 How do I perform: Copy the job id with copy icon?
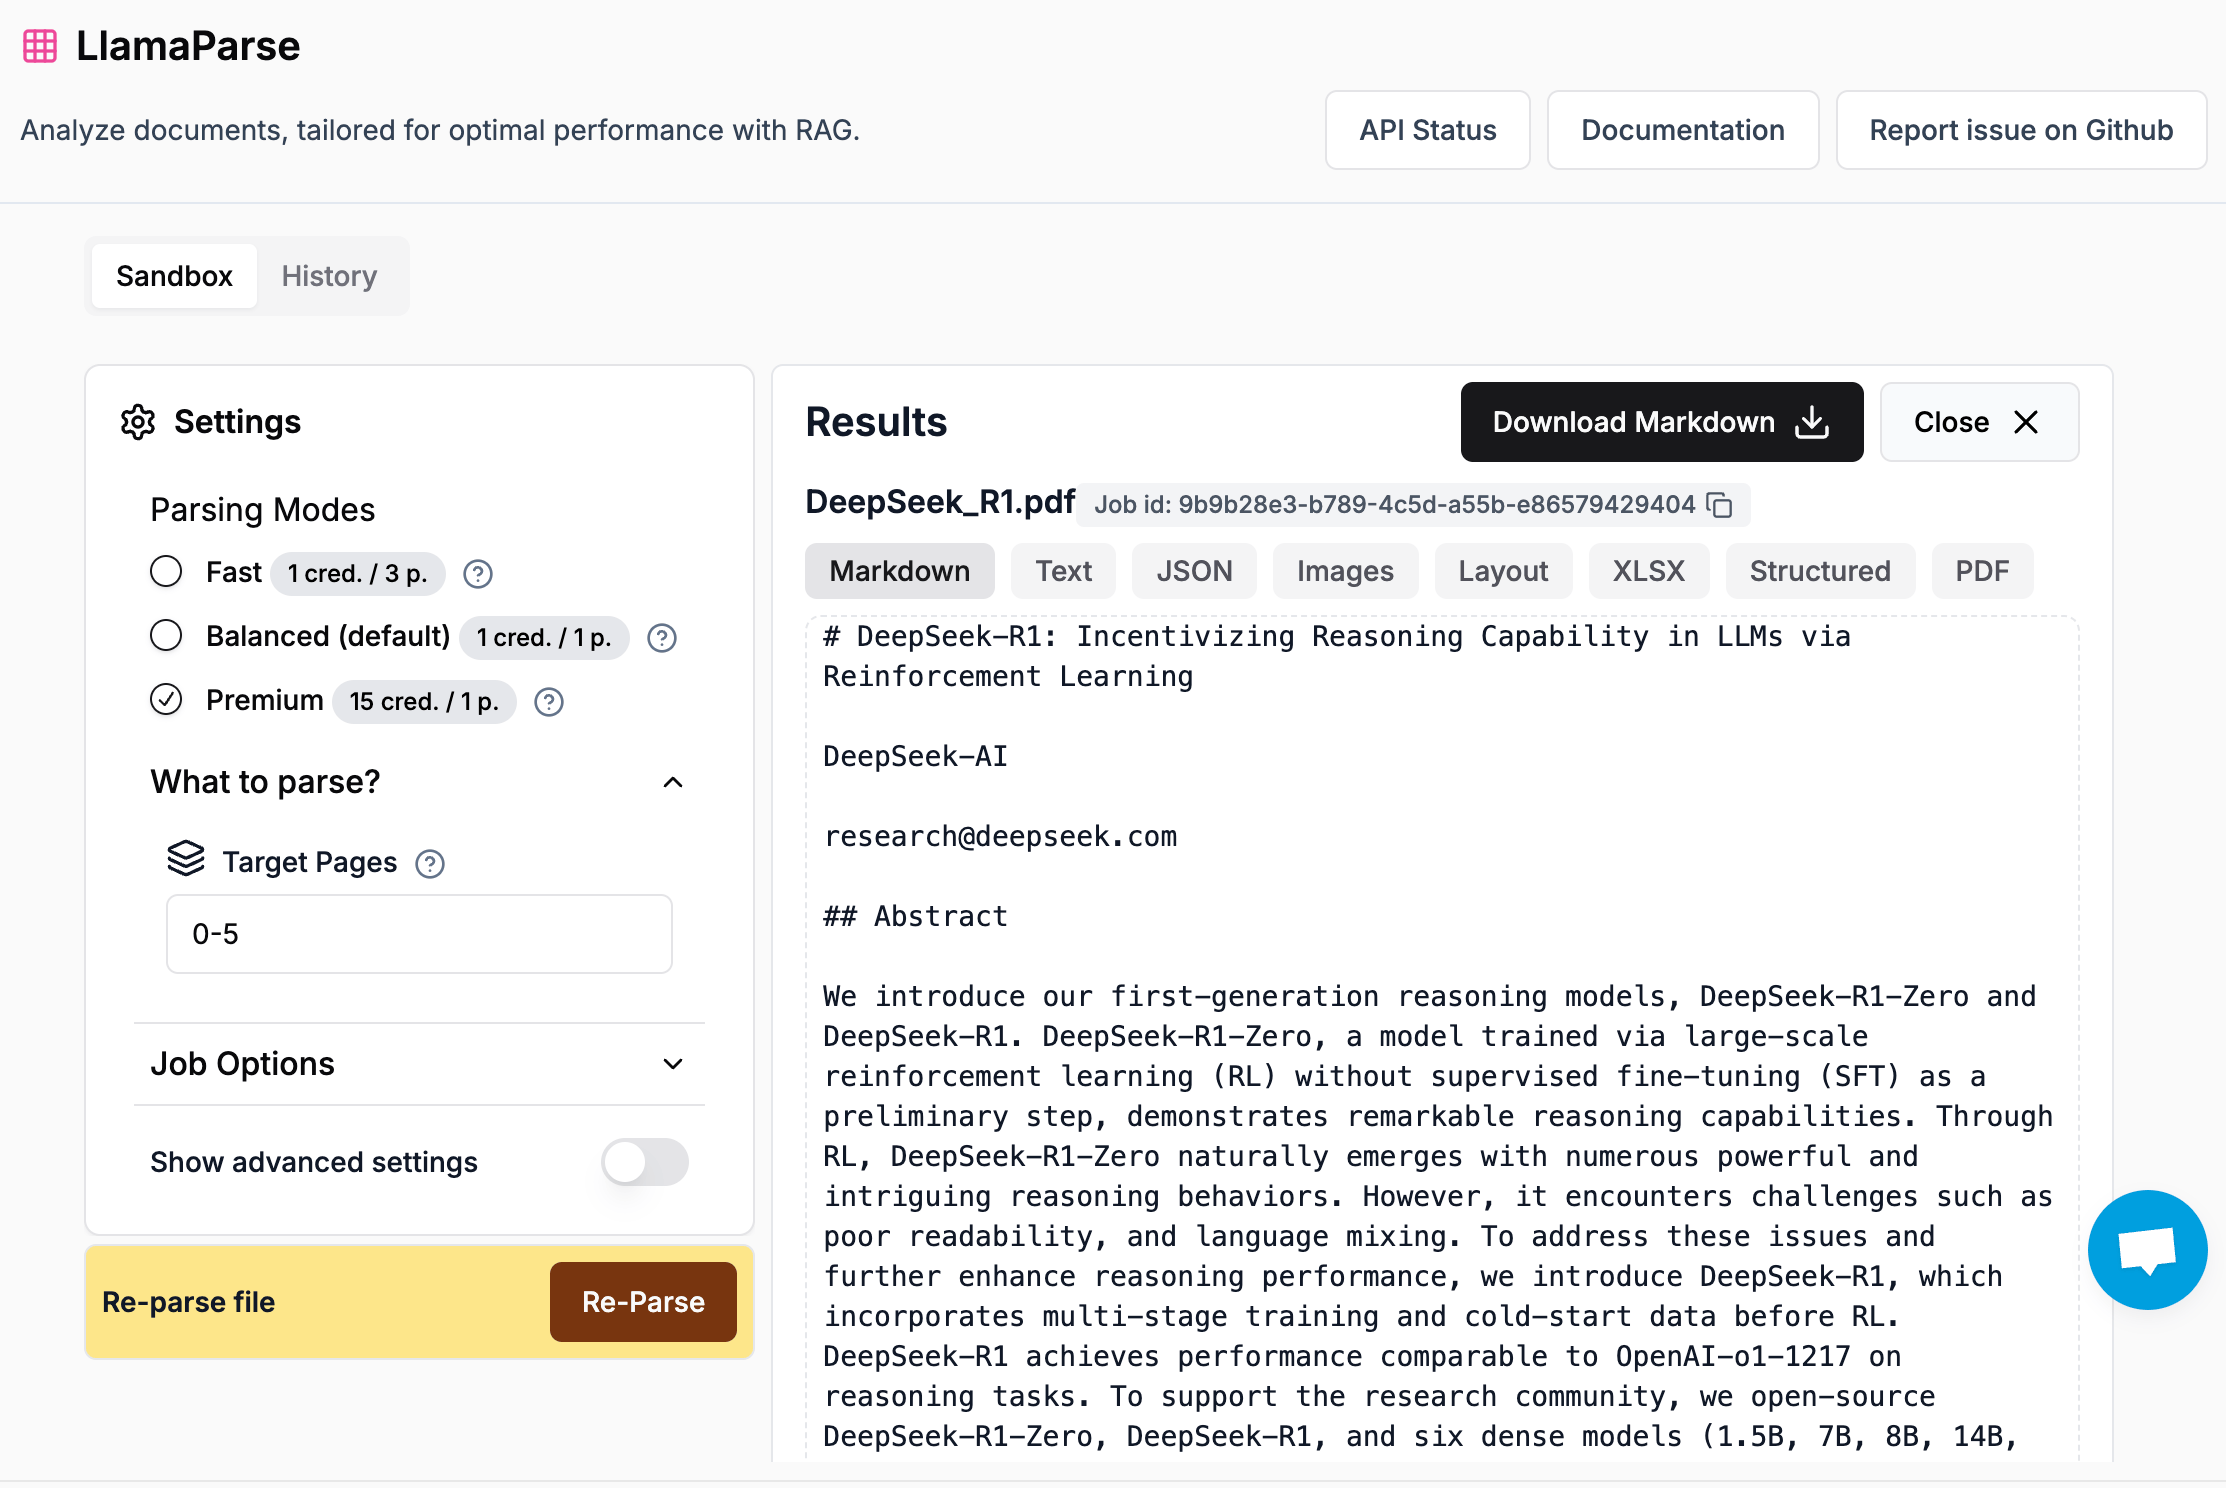tap(1719, 505)
